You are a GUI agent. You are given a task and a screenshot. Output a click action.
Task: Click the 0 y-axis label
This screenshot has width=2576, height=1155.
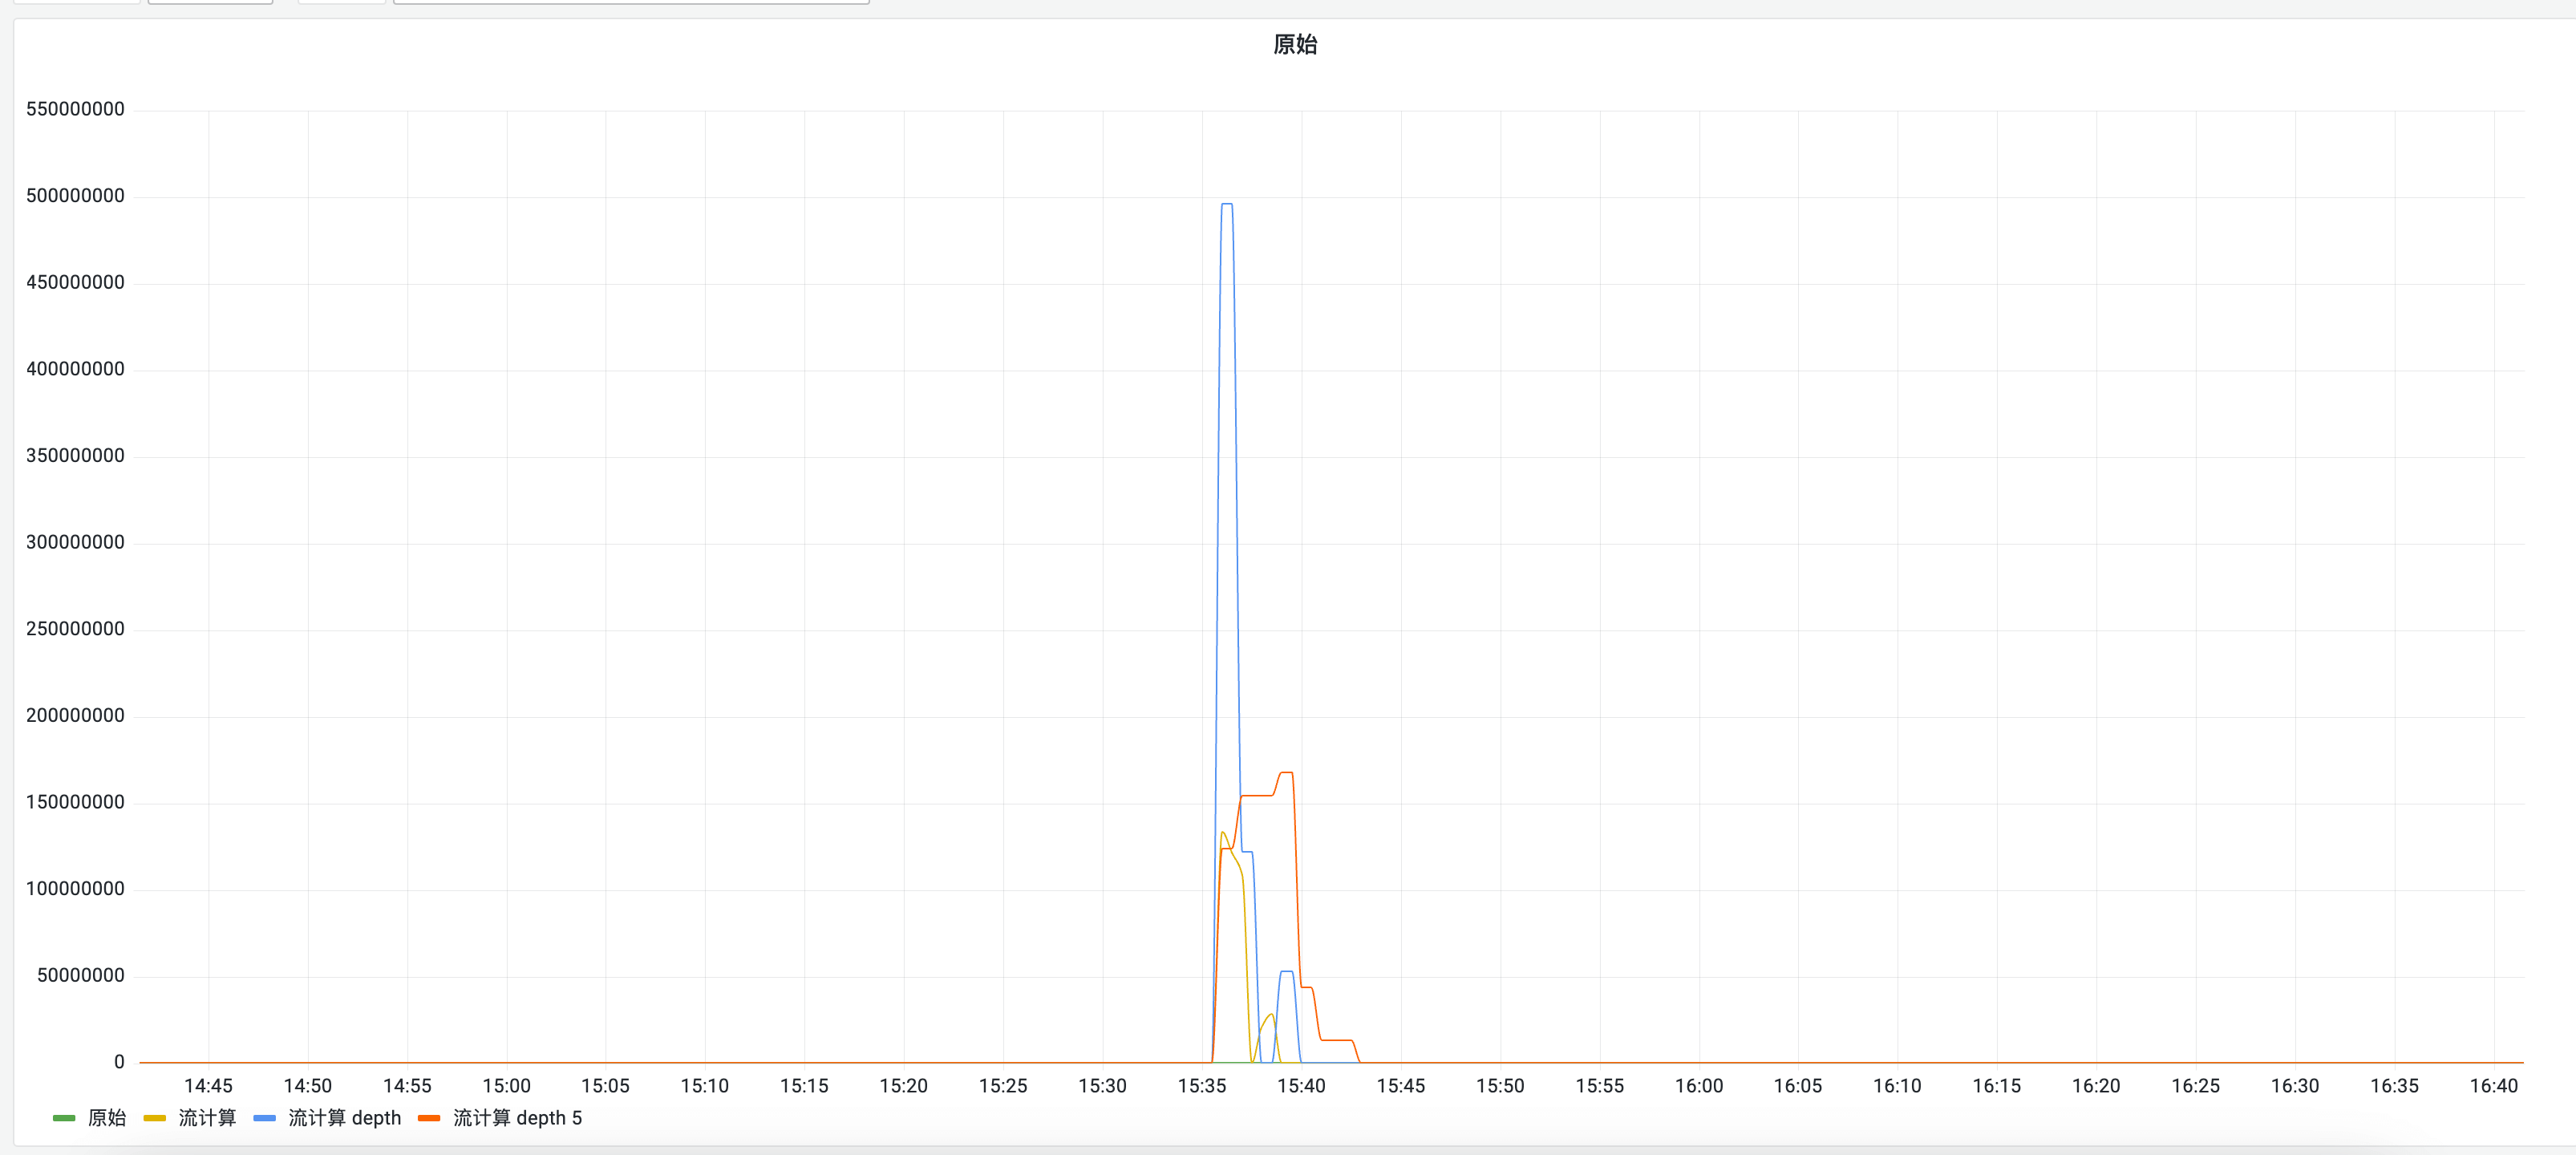pyautogui.click(x=119, y=1062)
